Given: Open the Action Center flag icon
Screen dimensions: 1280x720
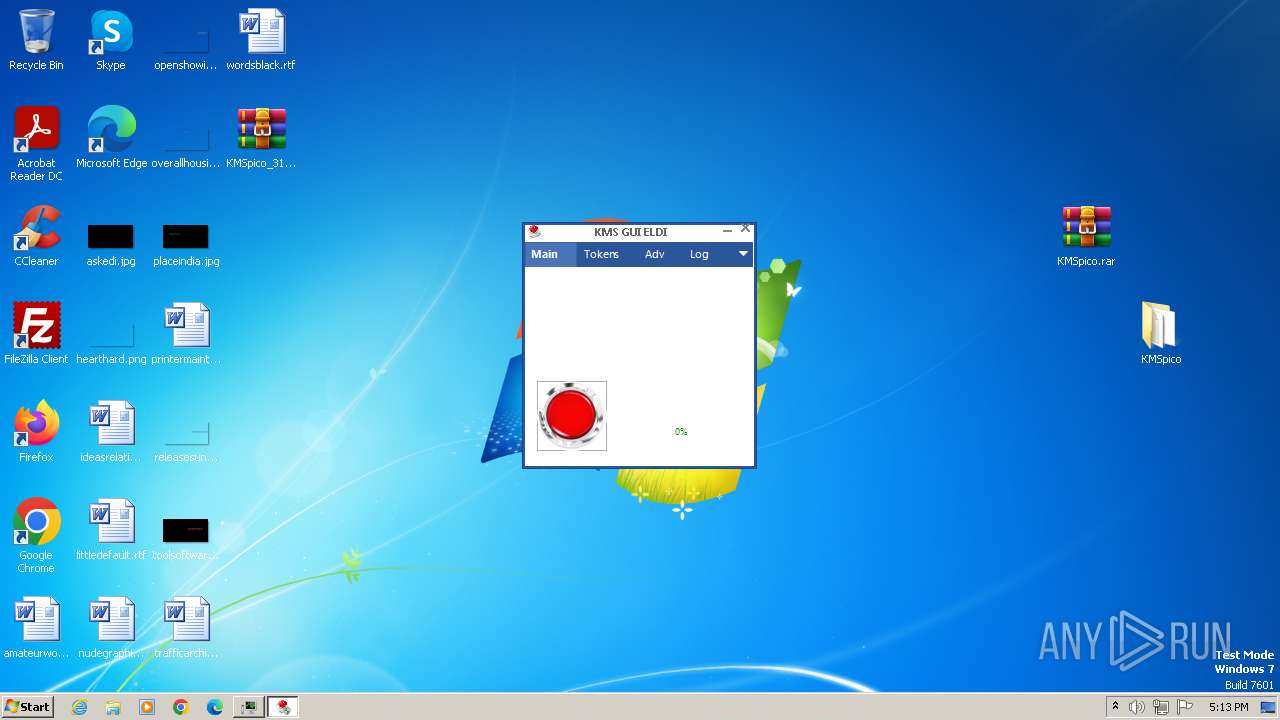Looking at the screenshot, I should (1185, 707).
